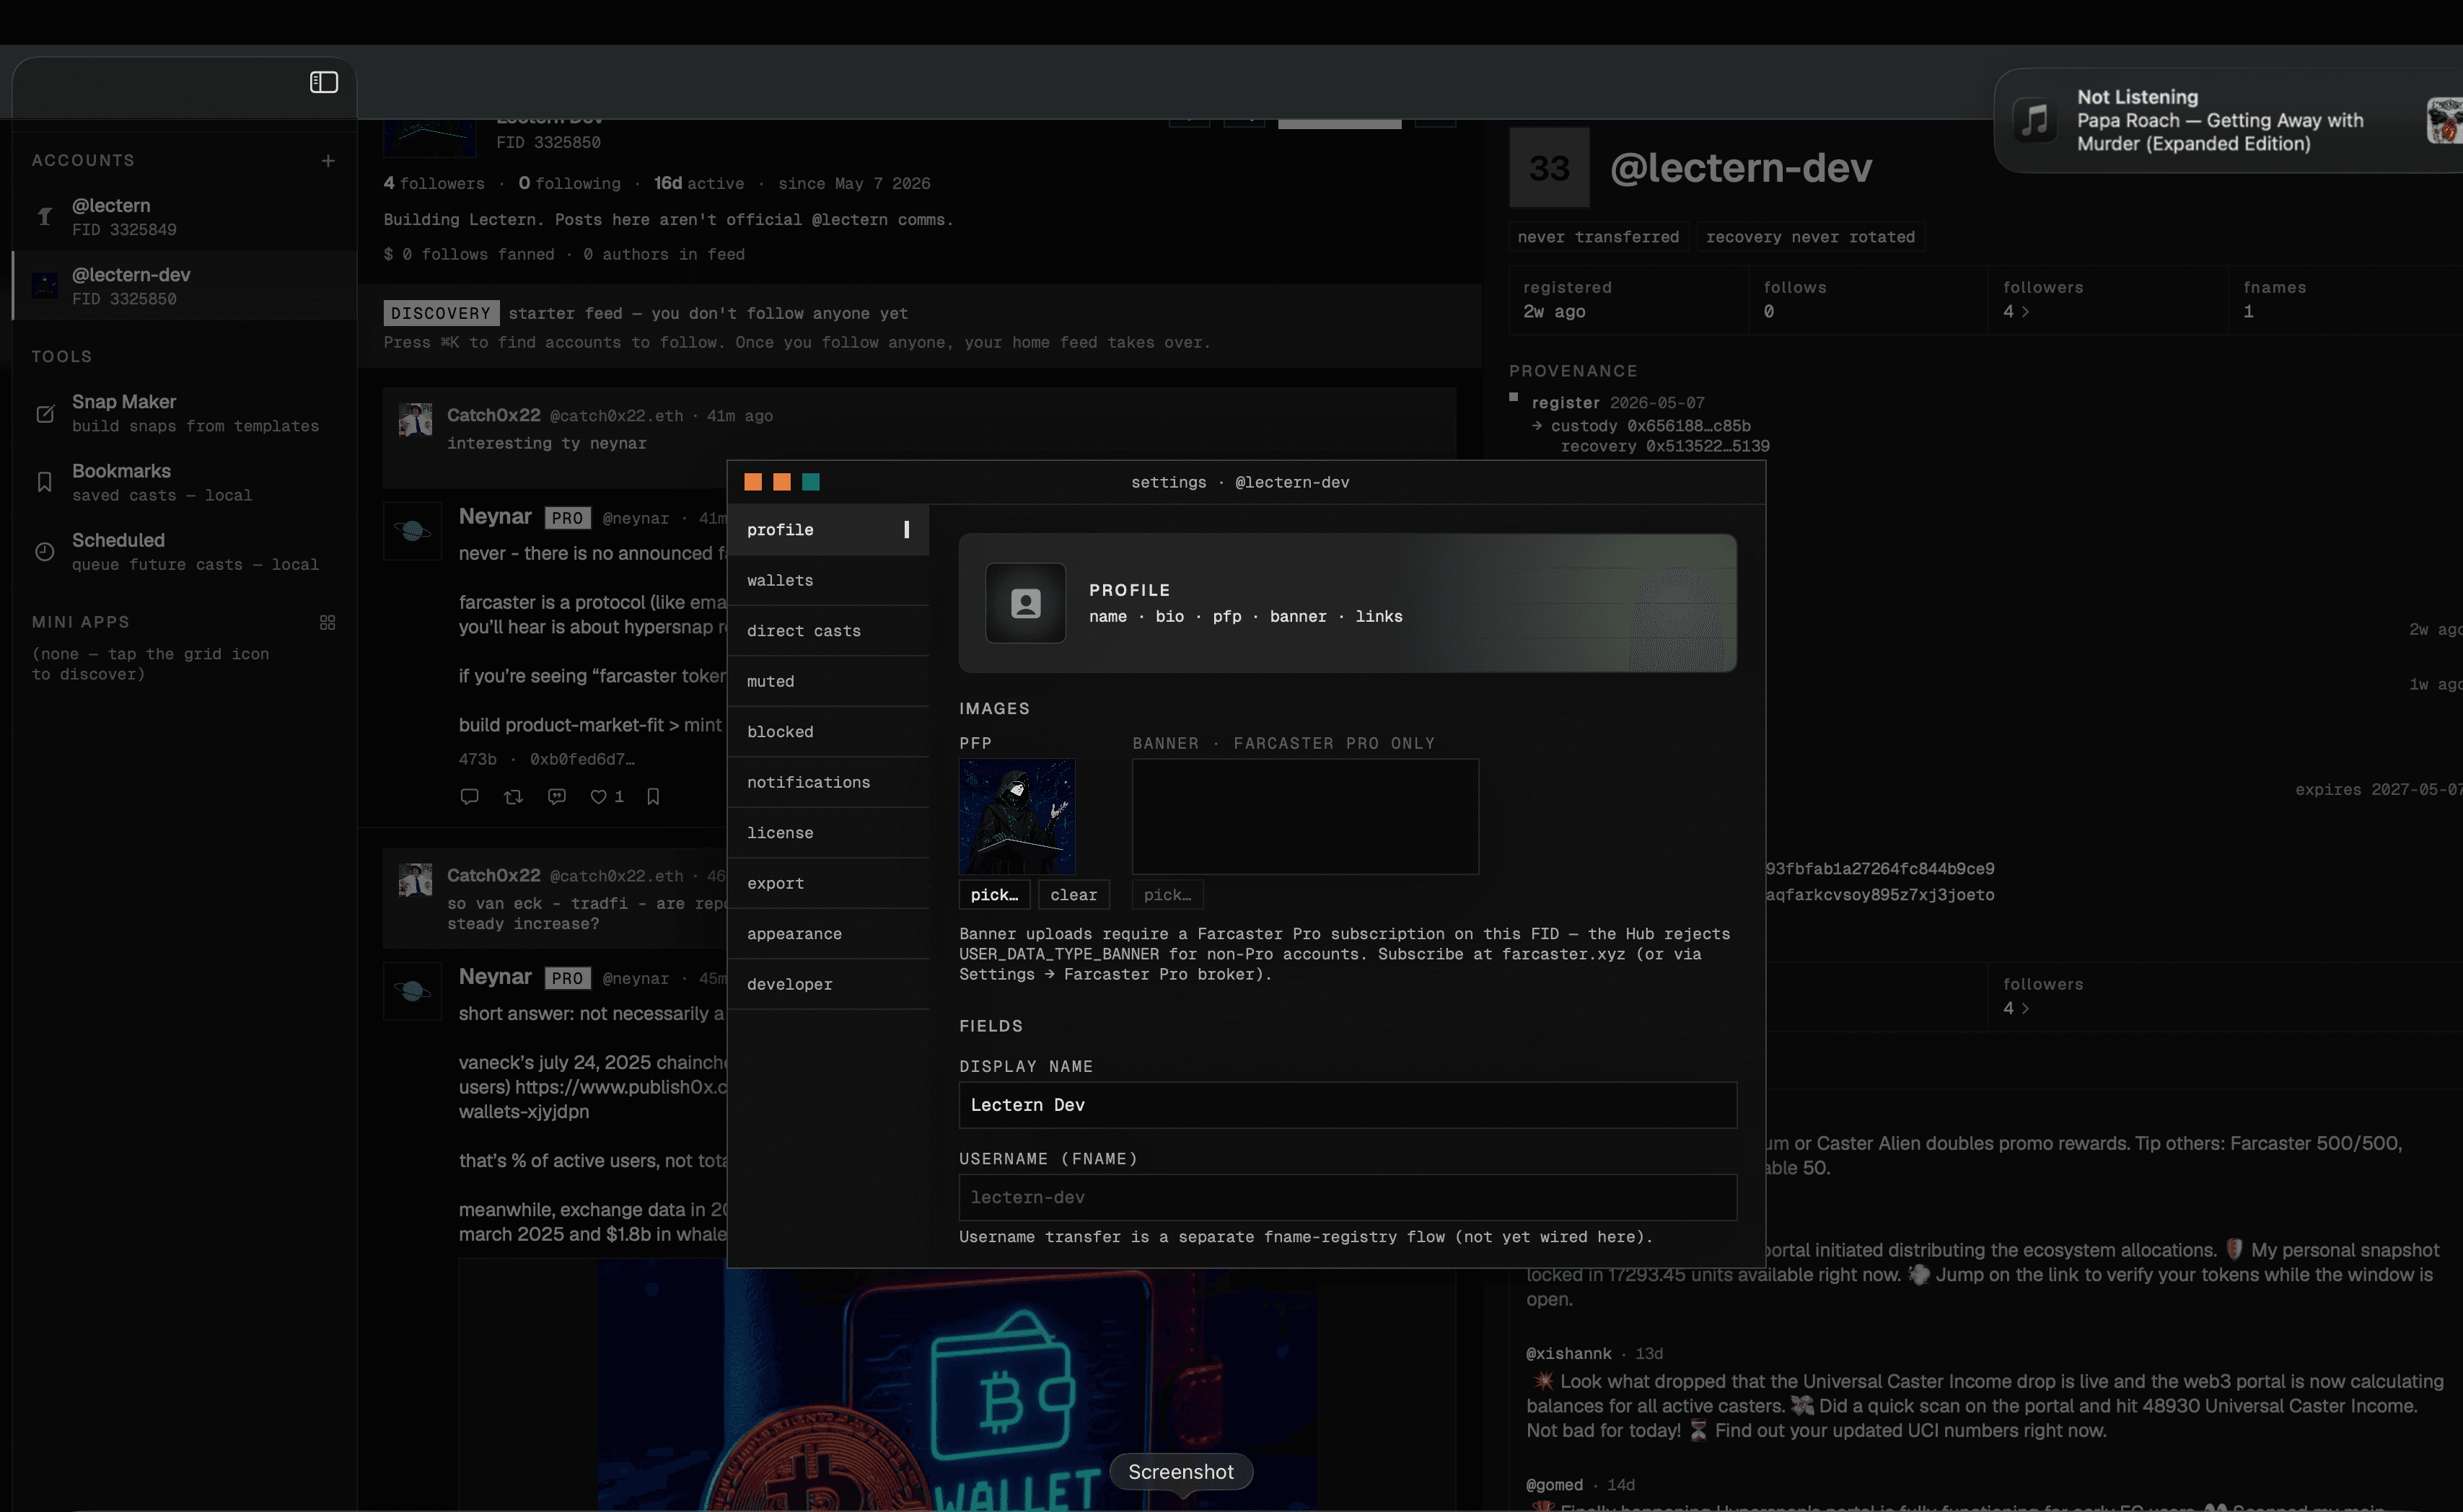2463x1512 pixels.
Task: Click the 'never transferred' tag
Action: [x=1598, y=237]
